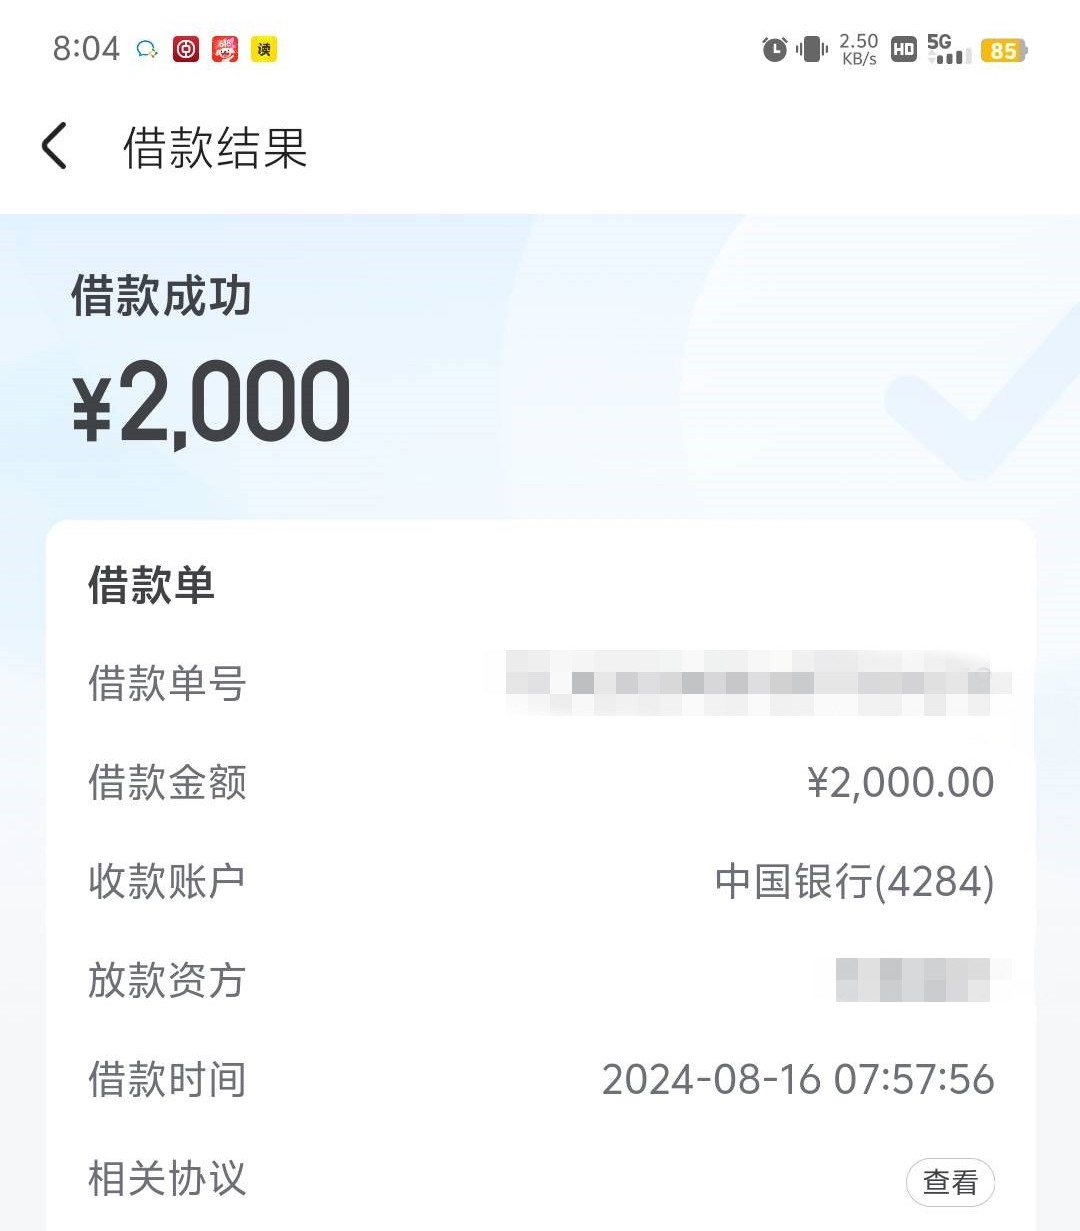The height and width of the screenshot is (1231, 1080).
Task: Tap the 借款结果 page title
Action: pyautogui.click(x=215, y=148)
